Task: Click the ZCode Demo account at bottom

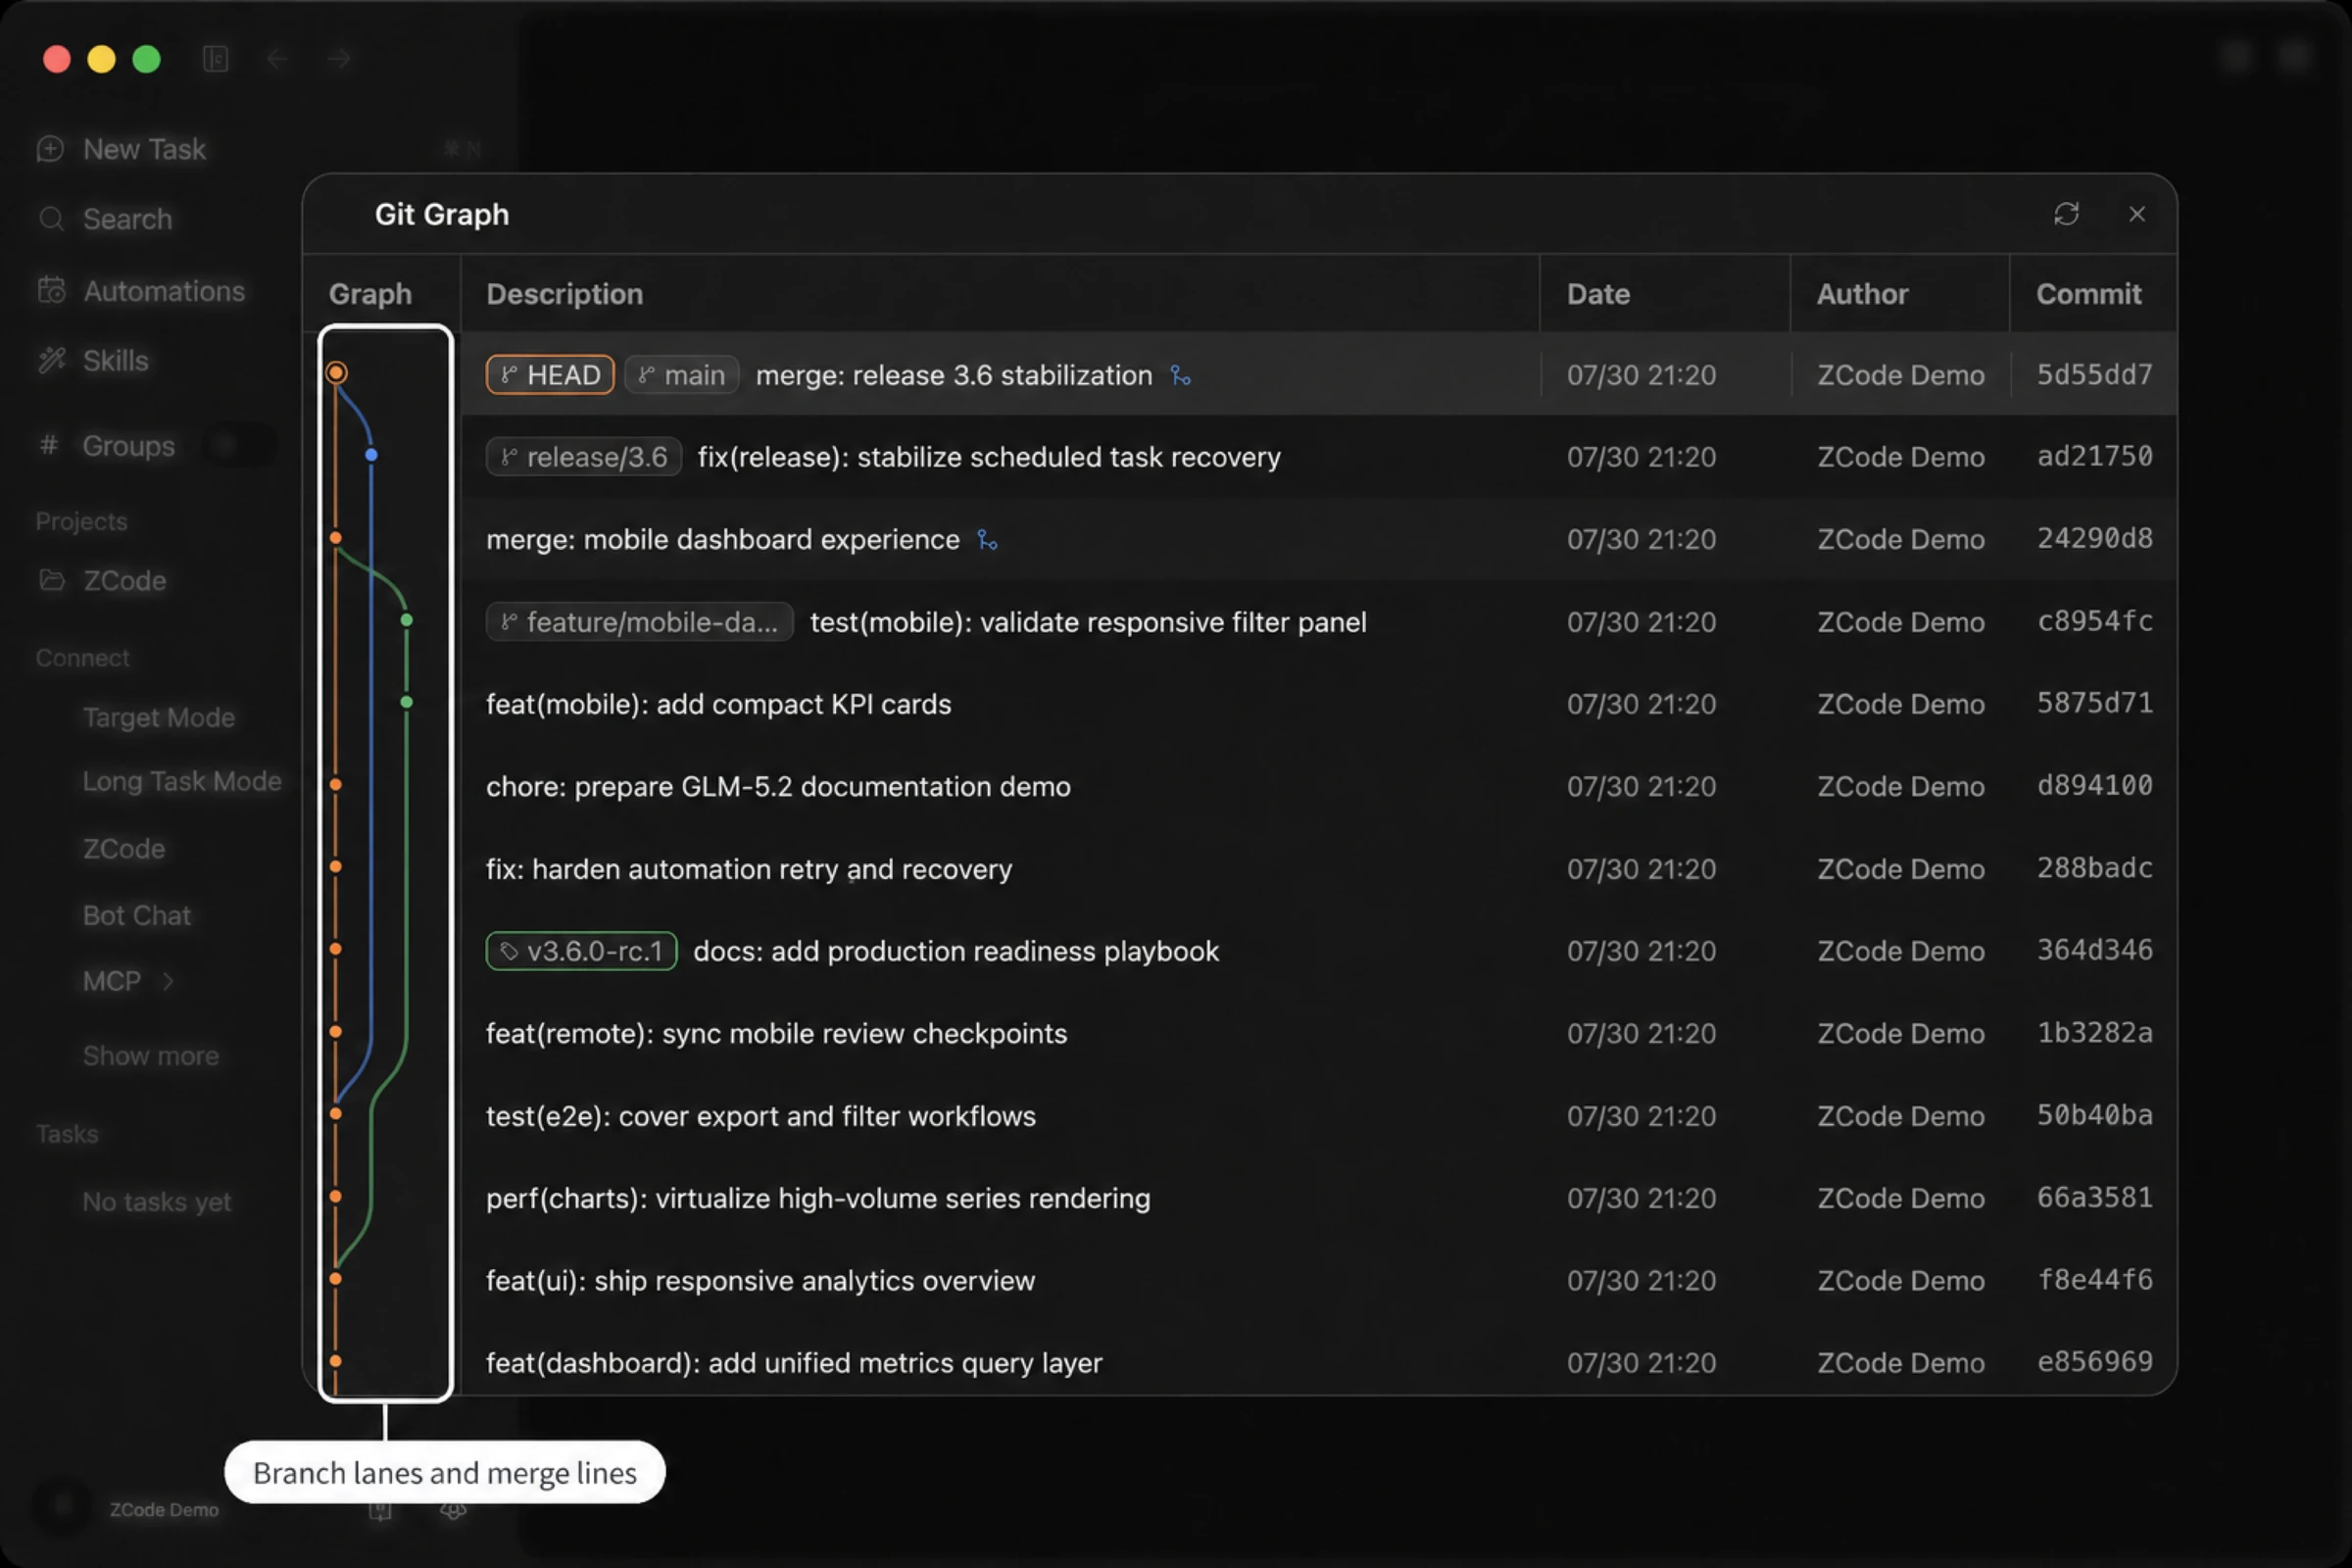Action: point(163,1509)
